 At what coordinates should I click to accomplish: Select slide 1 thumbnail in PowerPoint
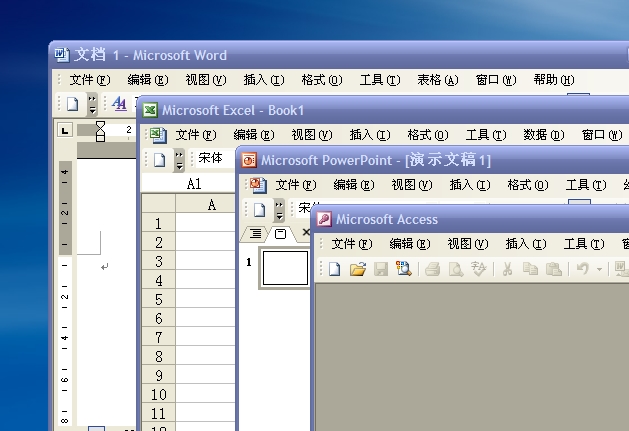click(285, 268)
